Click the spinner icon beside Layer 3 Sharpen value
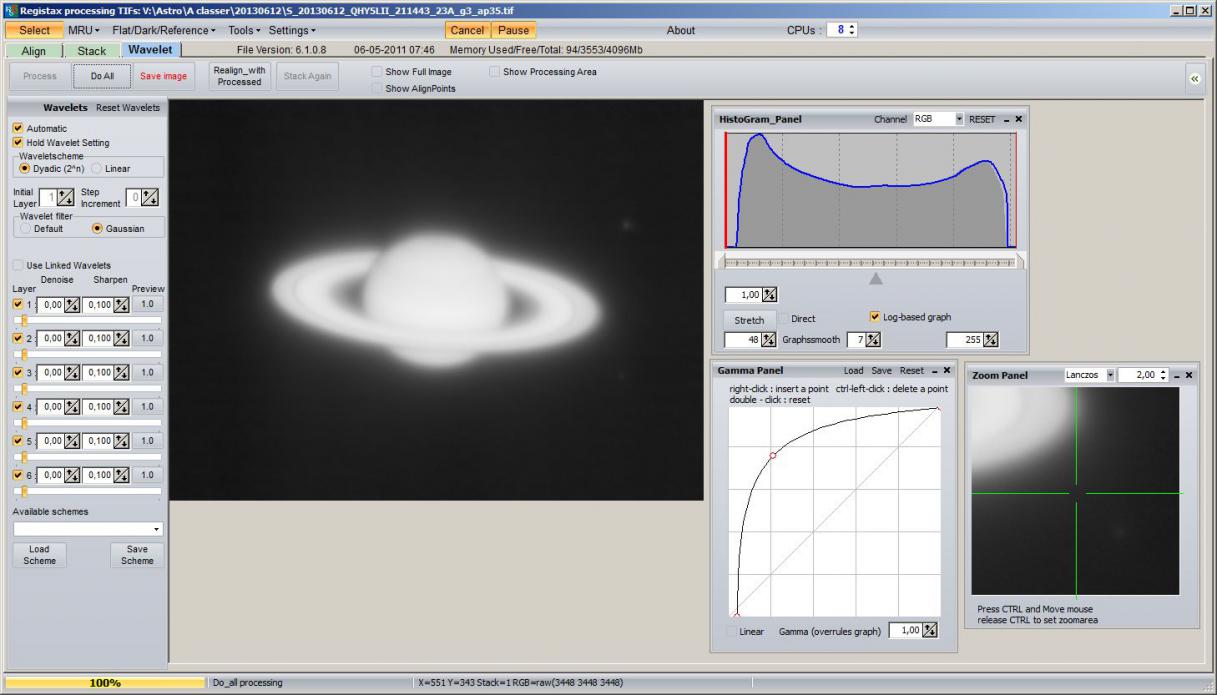 pos(123,372)
